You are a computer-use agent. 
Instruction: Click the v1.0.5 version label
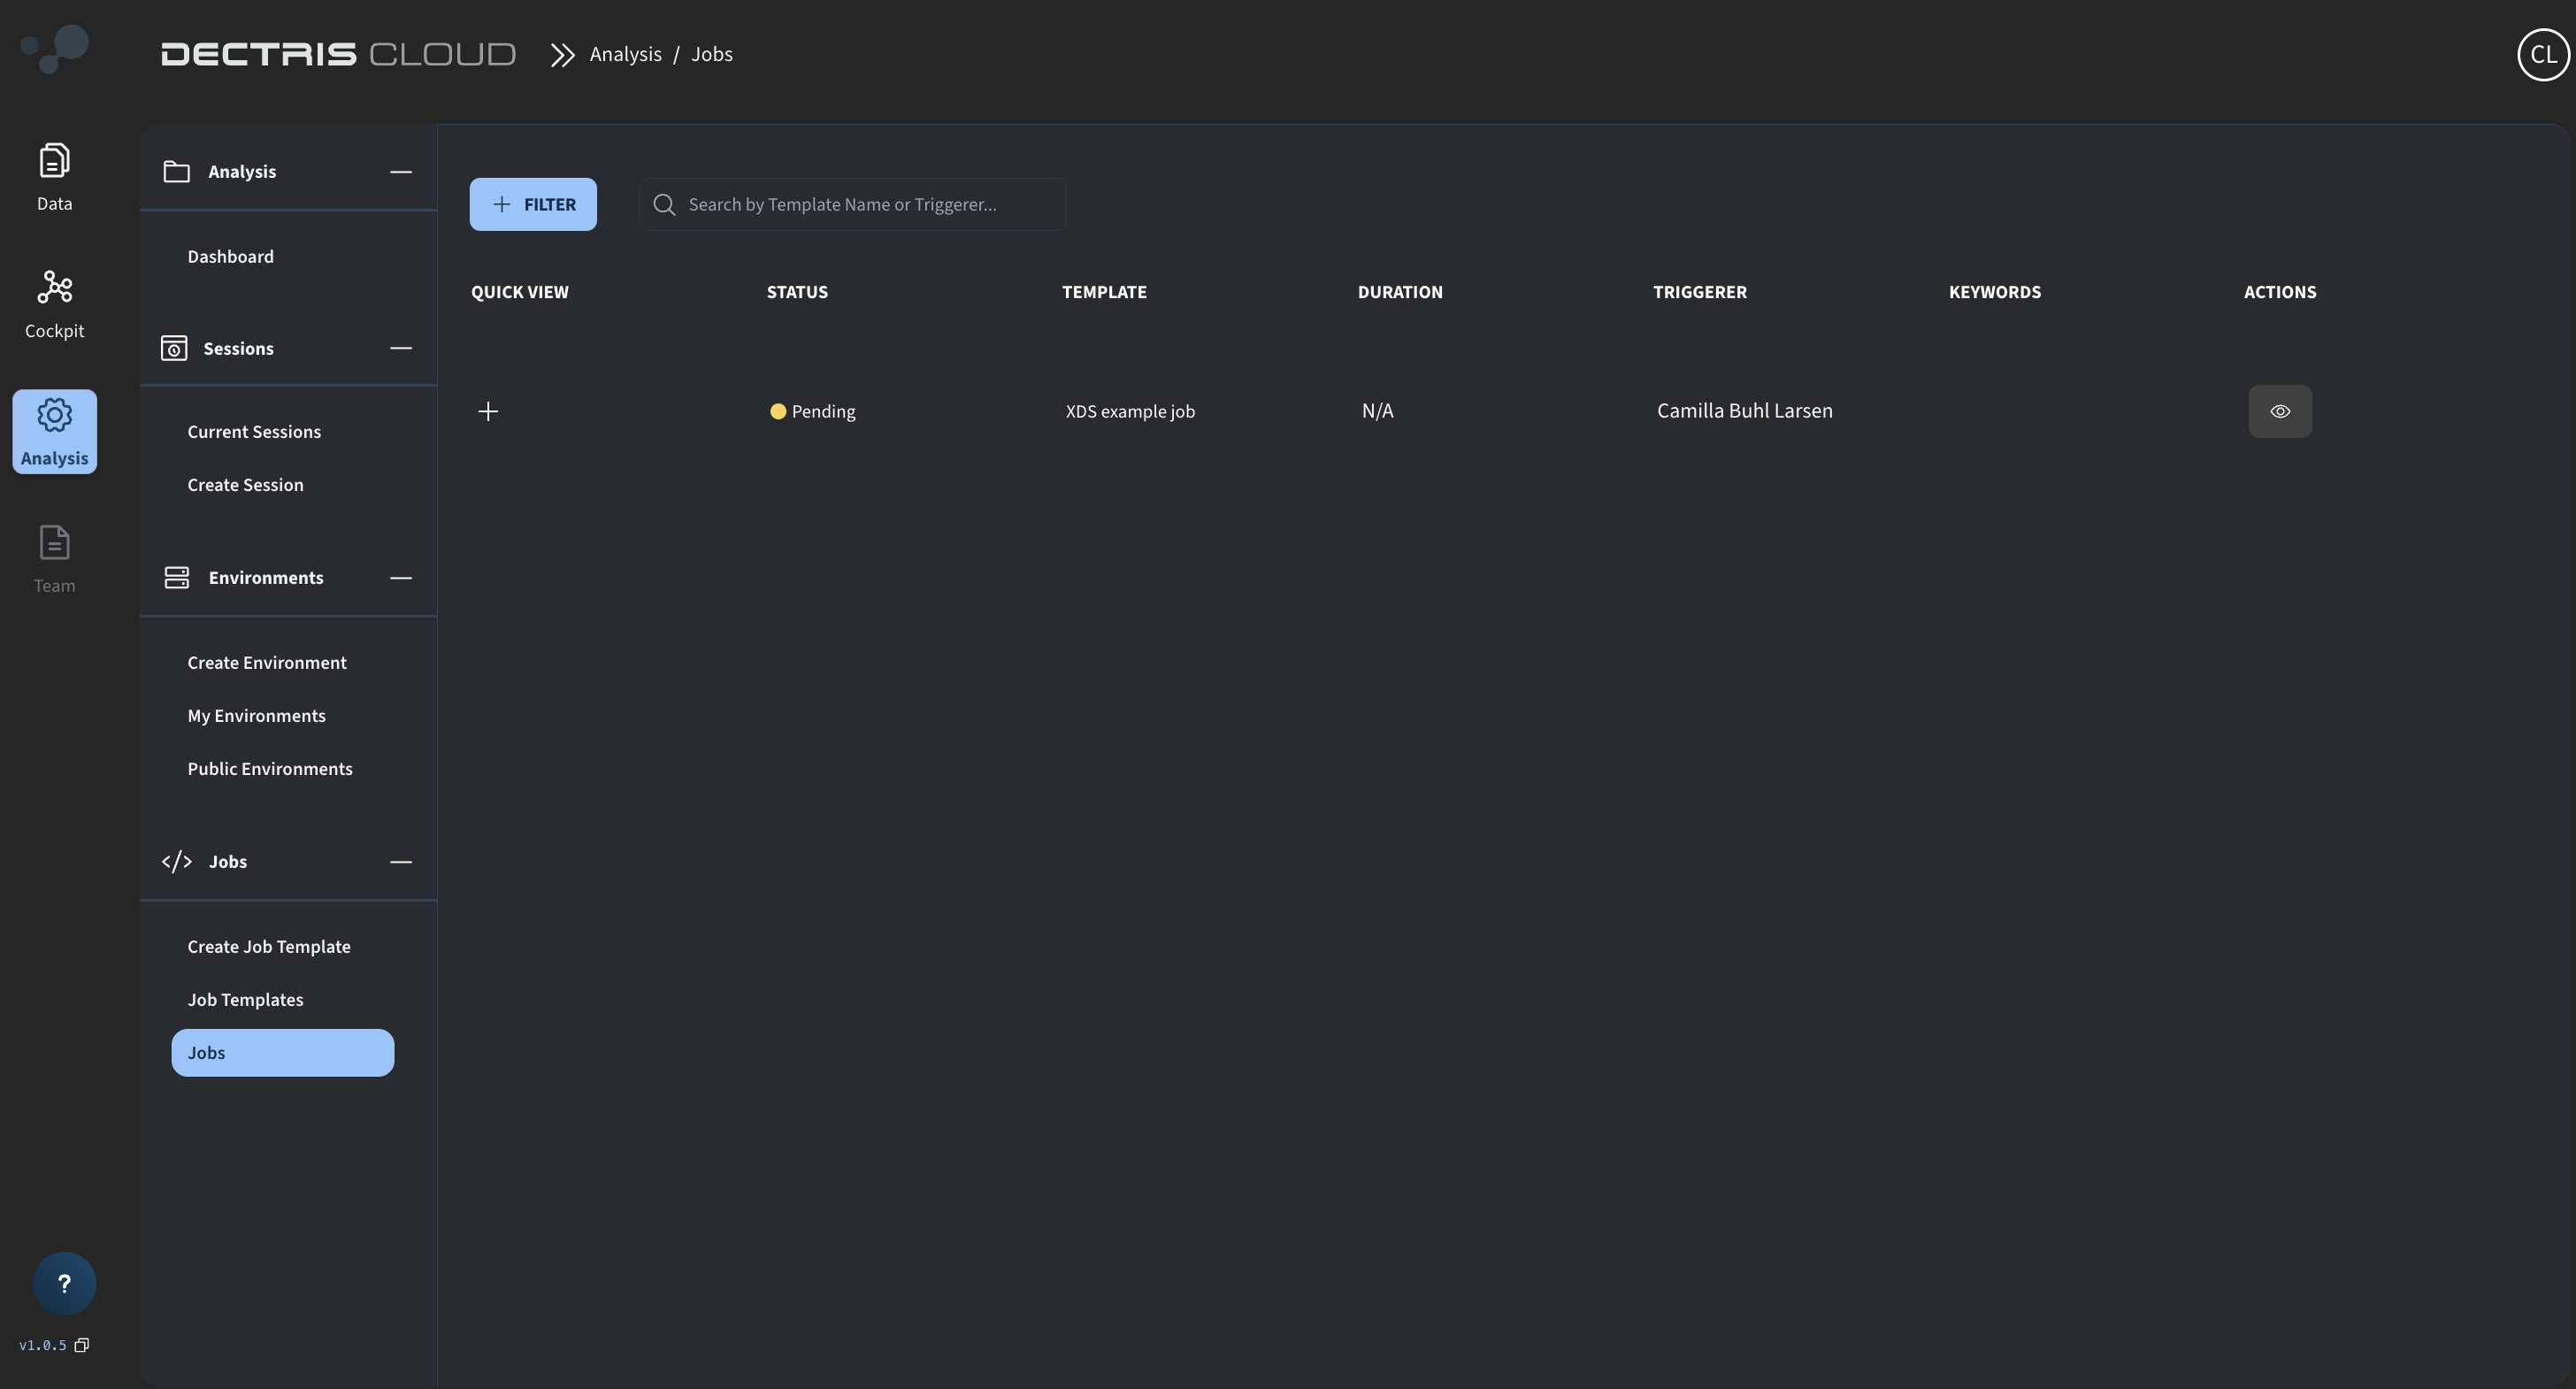coord(43,1345)
